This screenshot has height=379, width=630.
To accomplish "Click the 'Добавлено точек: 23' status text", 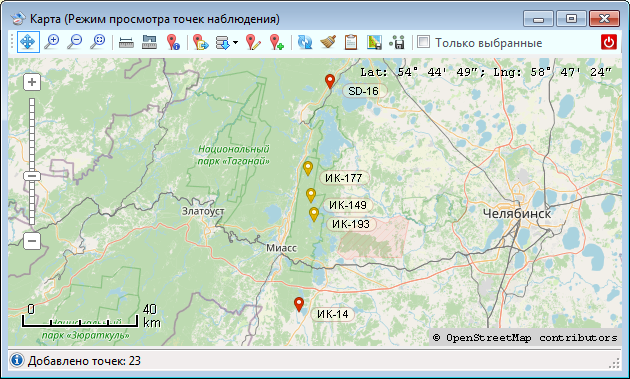I will (84, 361).
